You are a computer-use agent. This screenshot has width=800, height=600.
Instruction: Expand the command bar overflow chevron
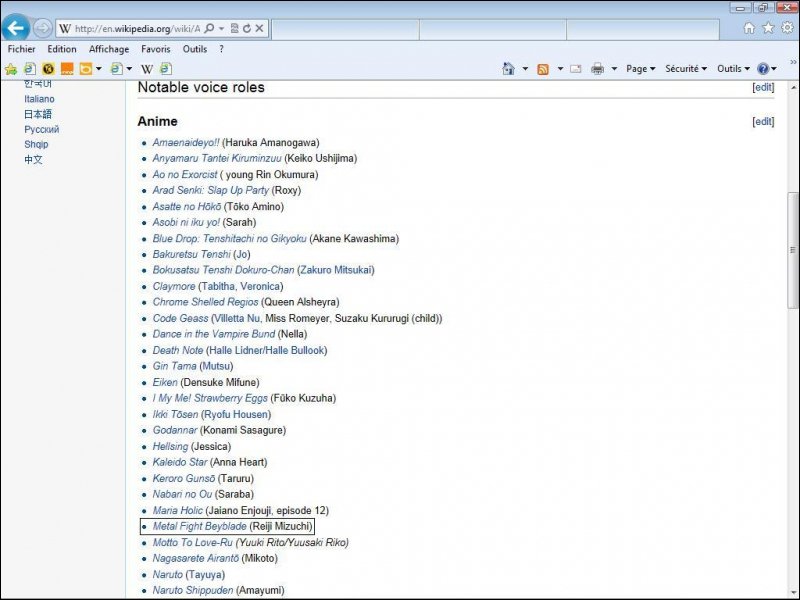point(793,62)
